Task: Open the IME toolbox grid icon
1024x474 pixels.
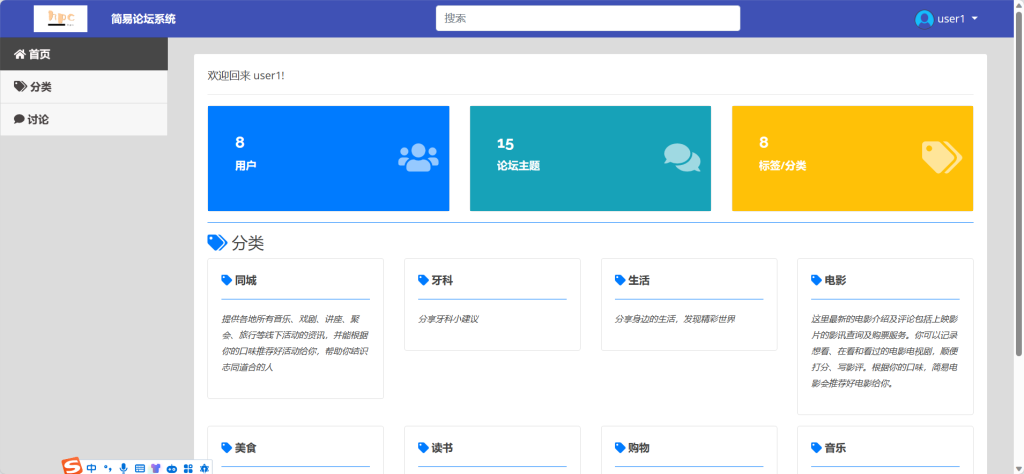Action: point(188,468)
